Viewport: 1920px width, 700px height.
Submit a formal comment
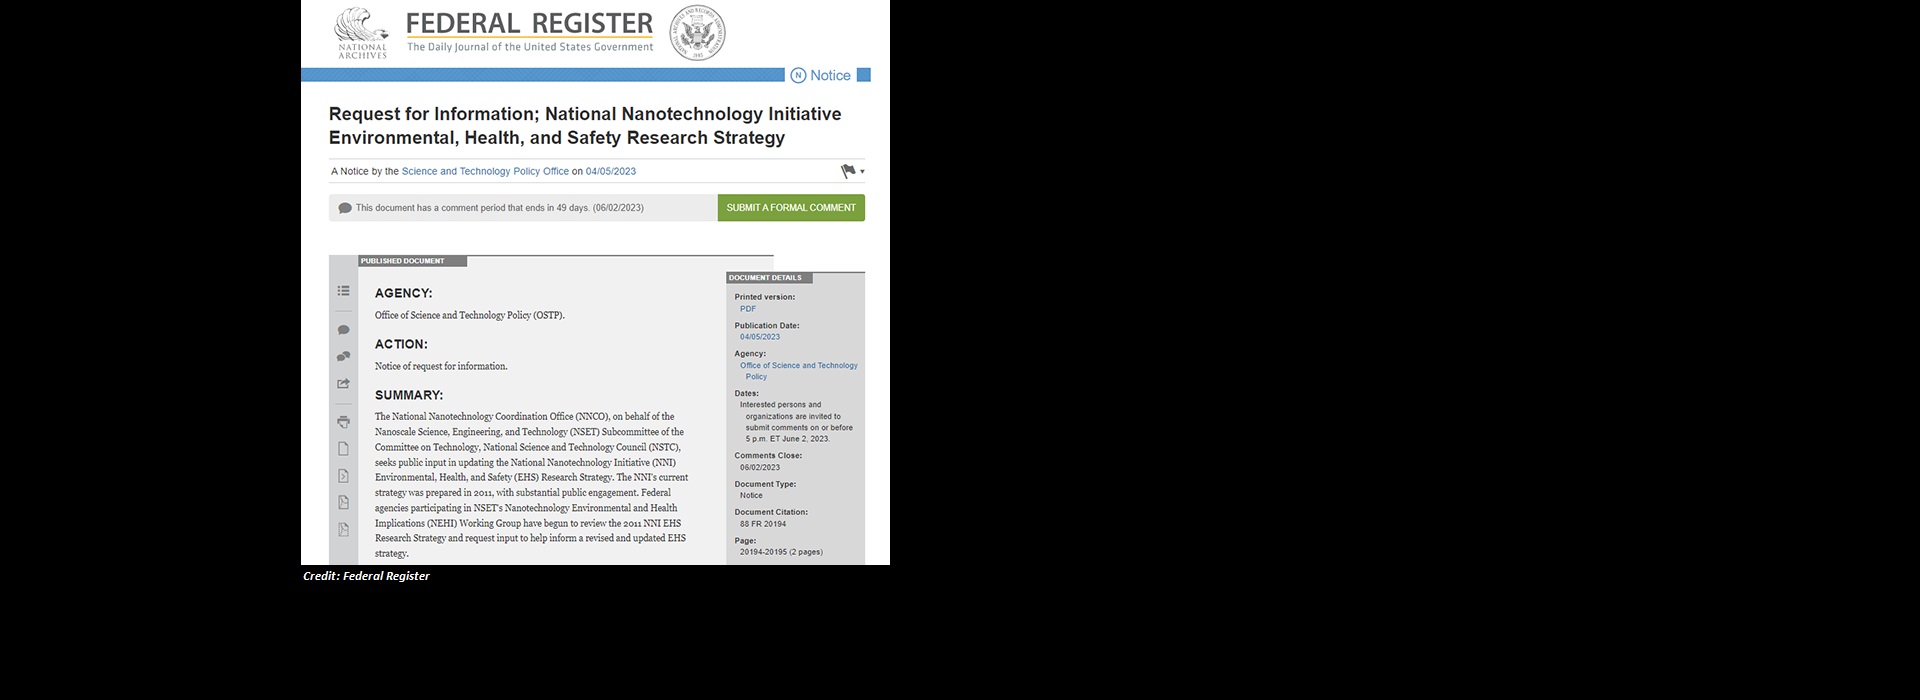point(791,208)
